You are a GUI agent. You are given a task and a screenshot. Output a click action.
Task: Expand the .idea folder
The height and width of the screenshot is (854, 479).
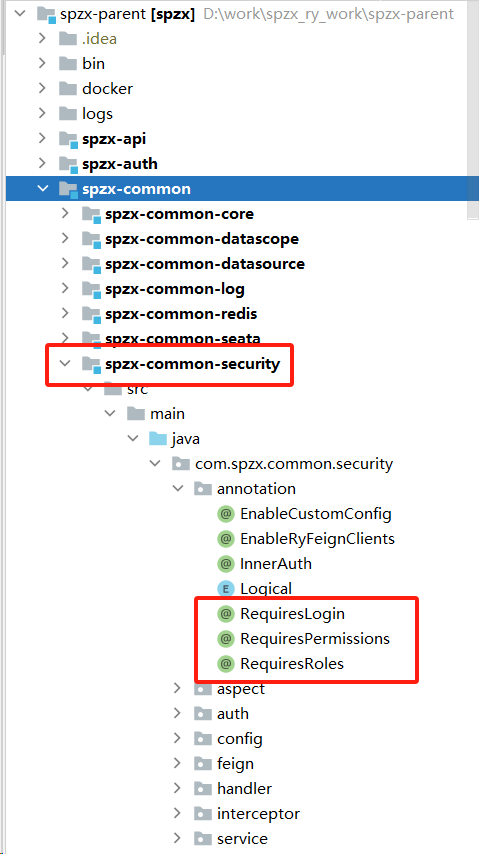click(x=43, y=39)
